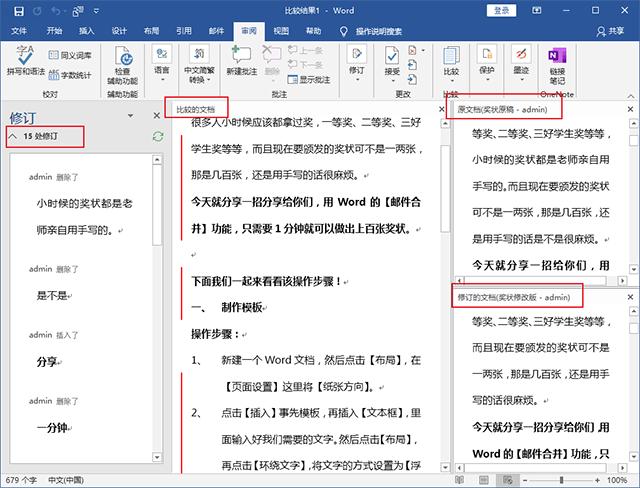640x488 pixels.
Task: Open the 文件 menu tab
Action: pyautogui.click(x=19, y=31)
